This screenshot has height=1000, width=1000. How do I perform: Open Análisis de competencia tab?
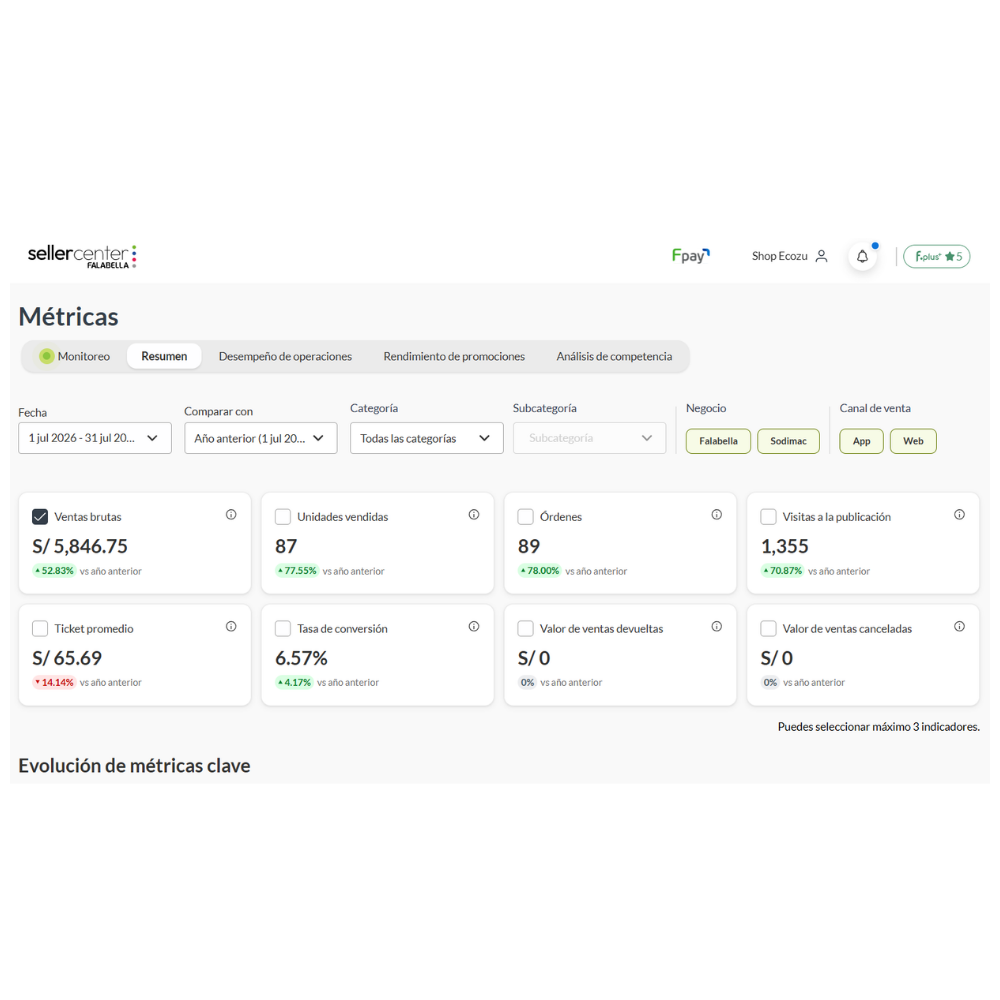pos(614,357)
